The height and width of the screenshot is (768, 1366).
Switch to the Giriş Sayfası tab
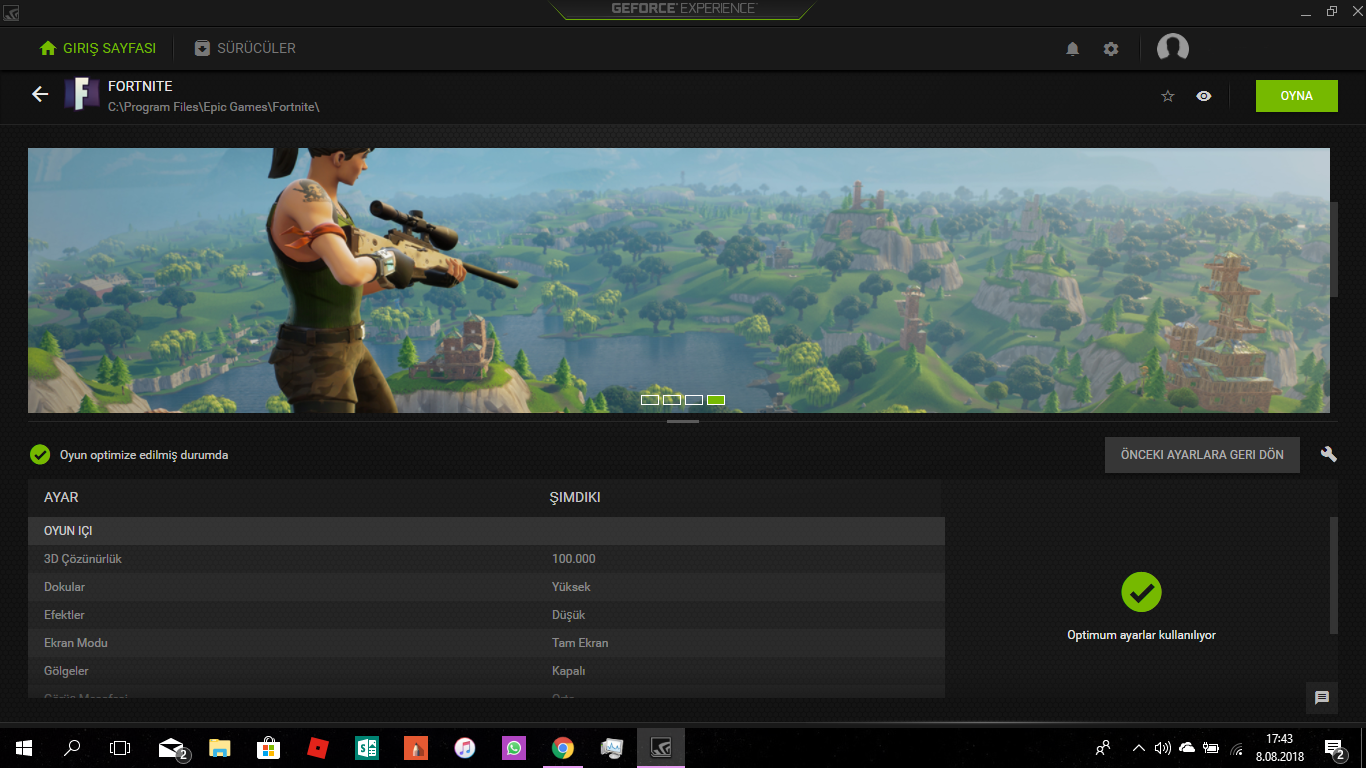tap(97, 48)
